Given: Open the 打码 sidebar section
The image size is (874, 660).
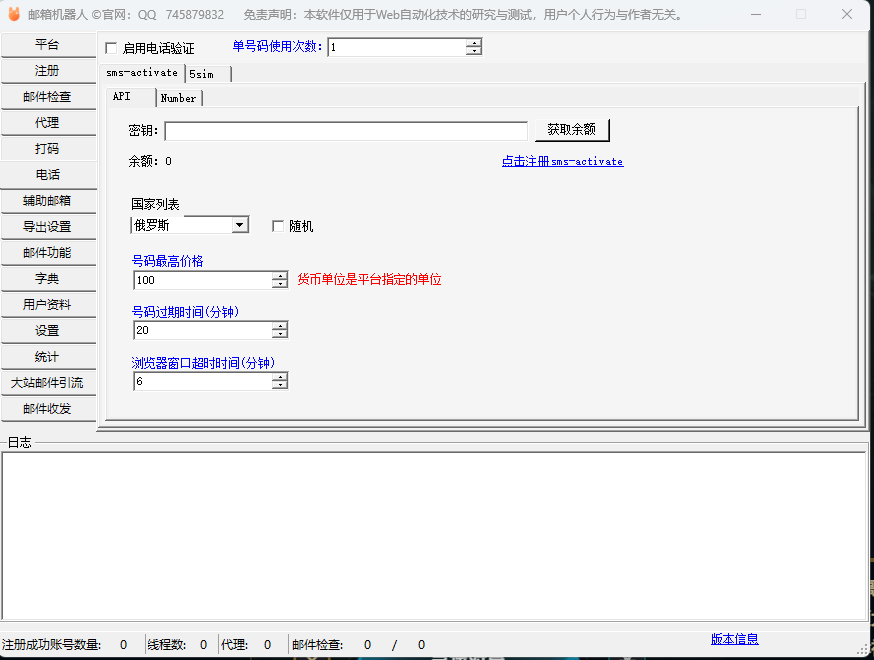Looking at the screenshot, I should point(48,149).
